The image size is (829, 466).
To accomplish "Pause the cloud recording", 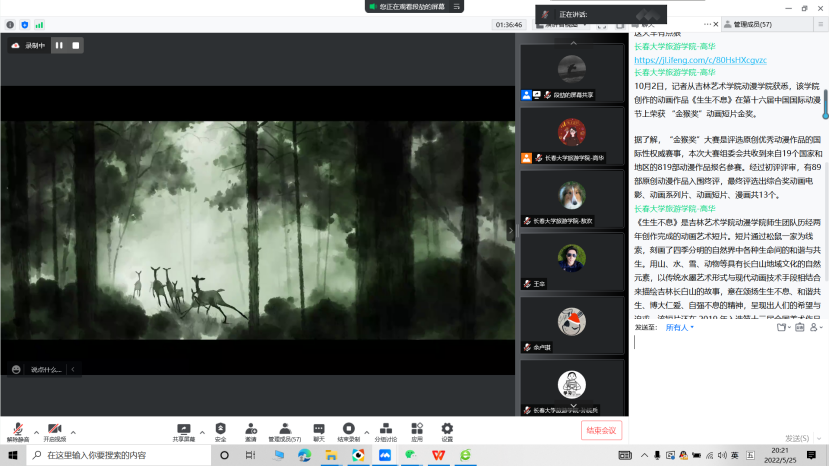I will pos(59,45).
